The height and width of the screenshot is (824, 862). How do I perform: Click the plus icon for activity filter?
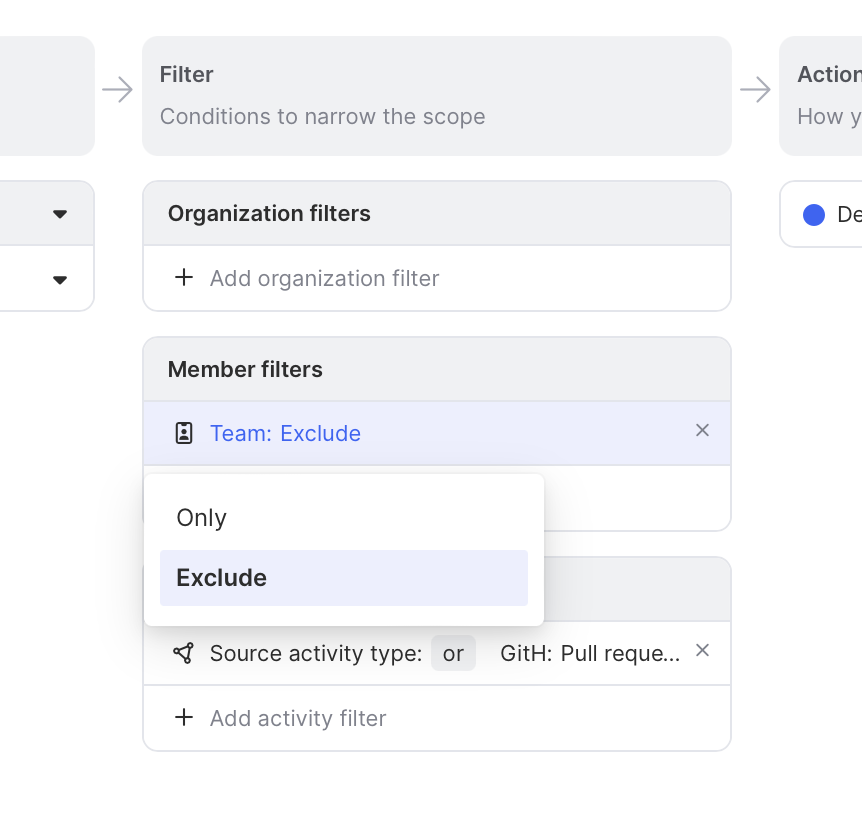[184, 718]
